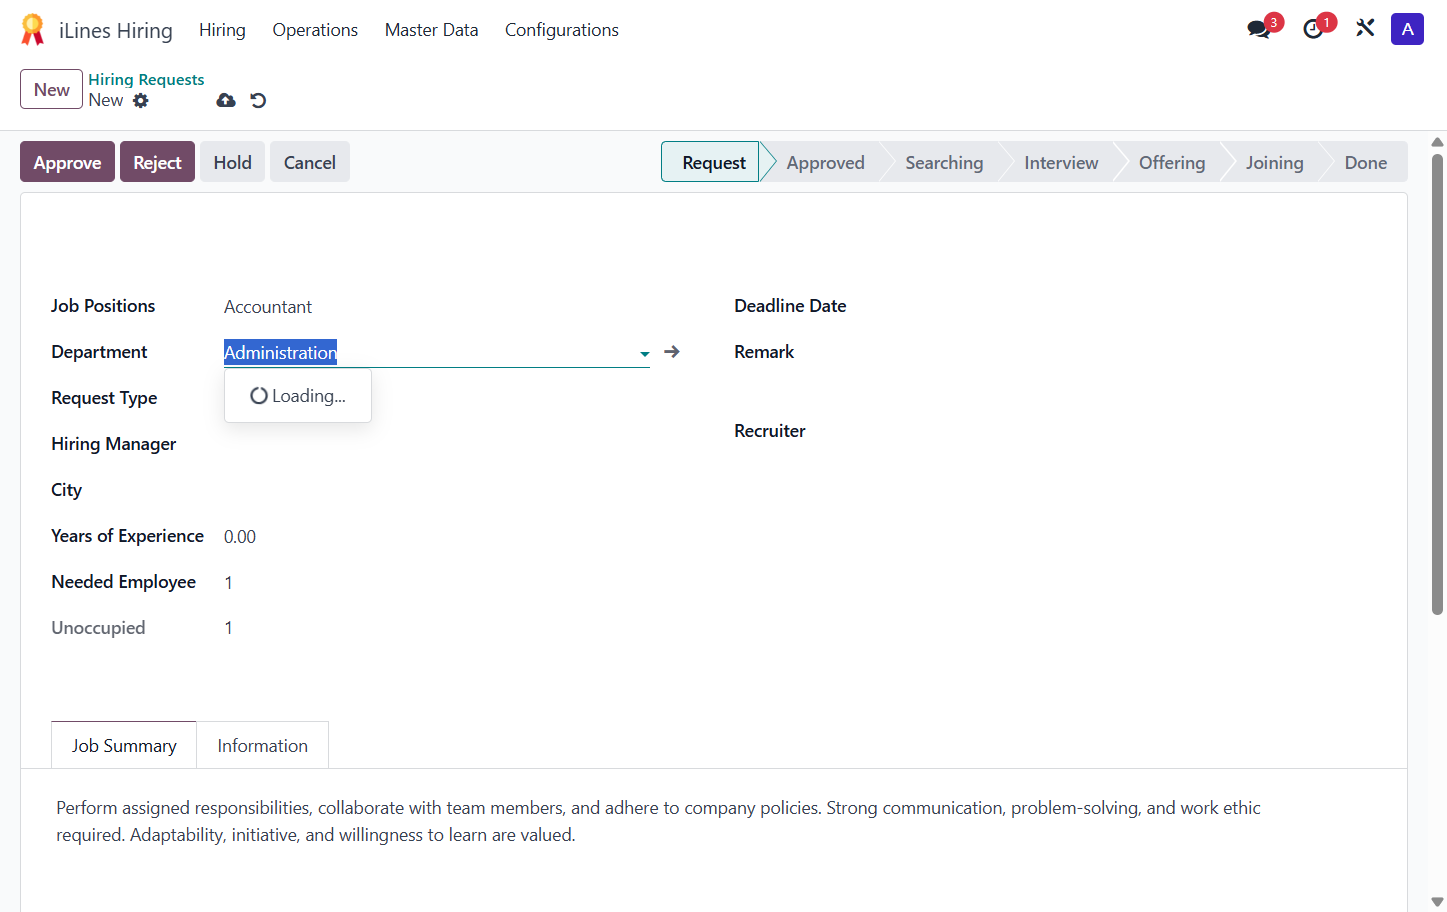Select the Joining status stage
Image resolution: width=1447 pixels, height=912 pixels.
[x=1274, y=162]
